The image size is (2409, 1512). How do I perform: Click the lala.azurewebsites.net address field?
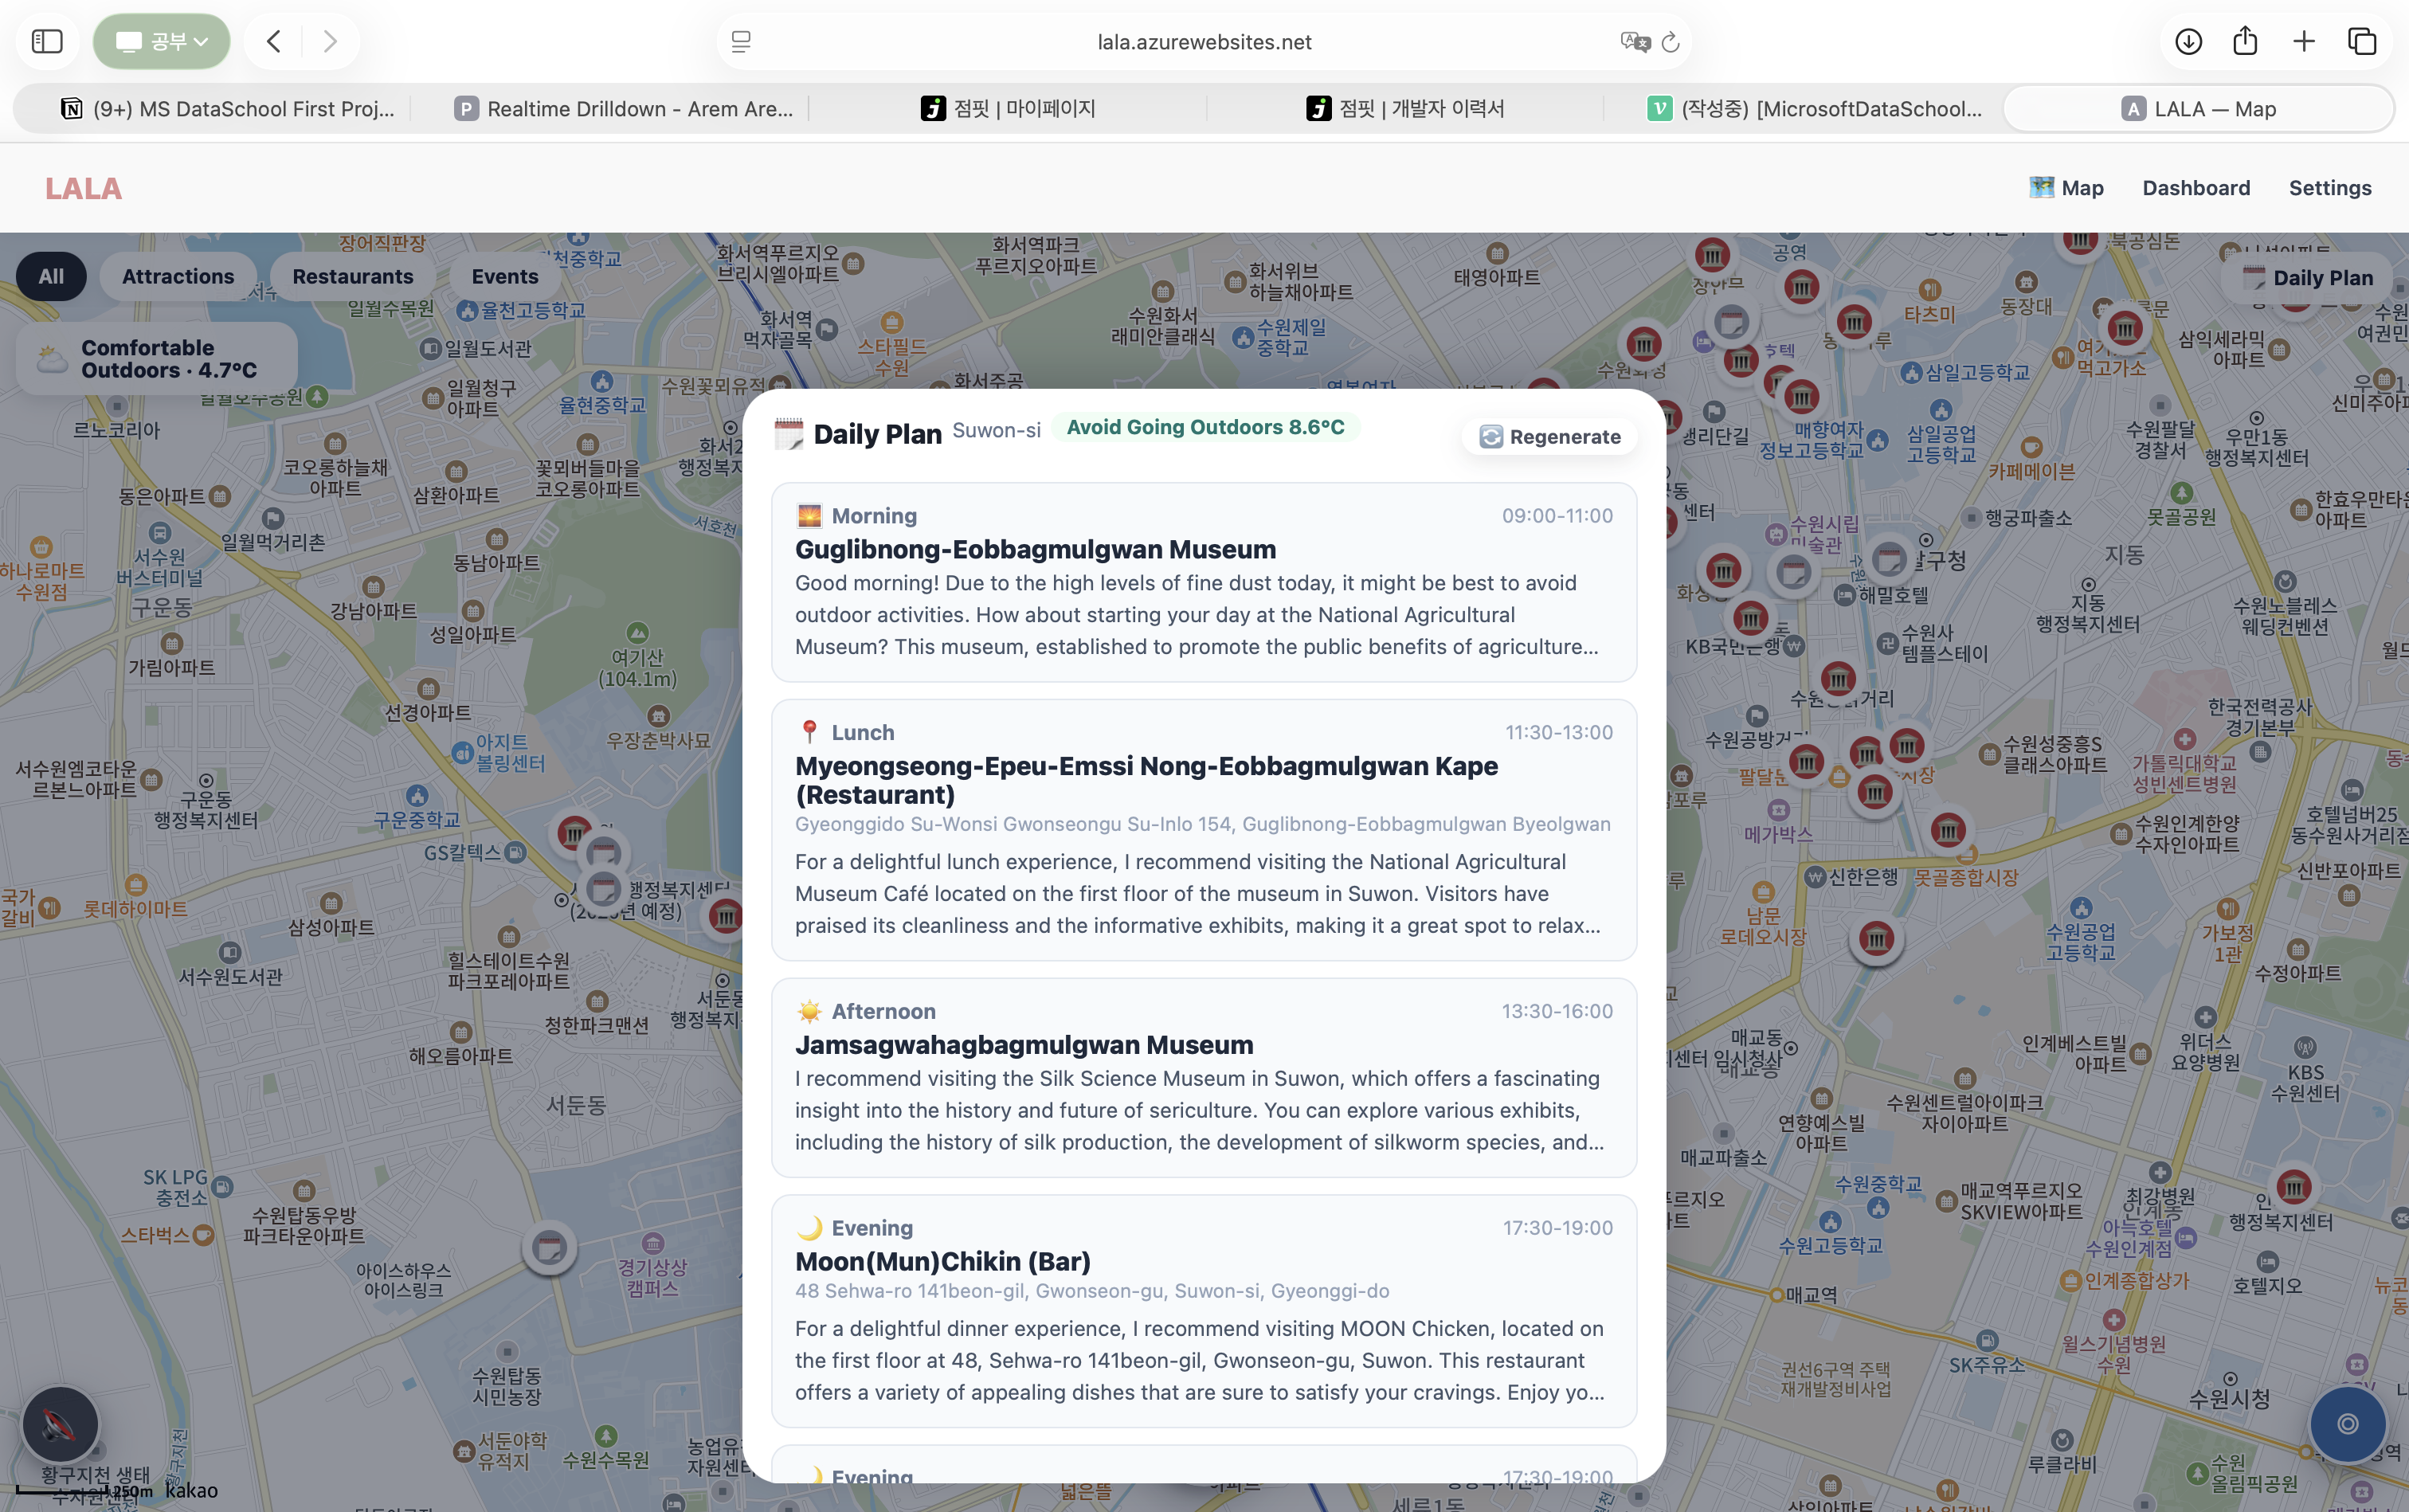1203,42
